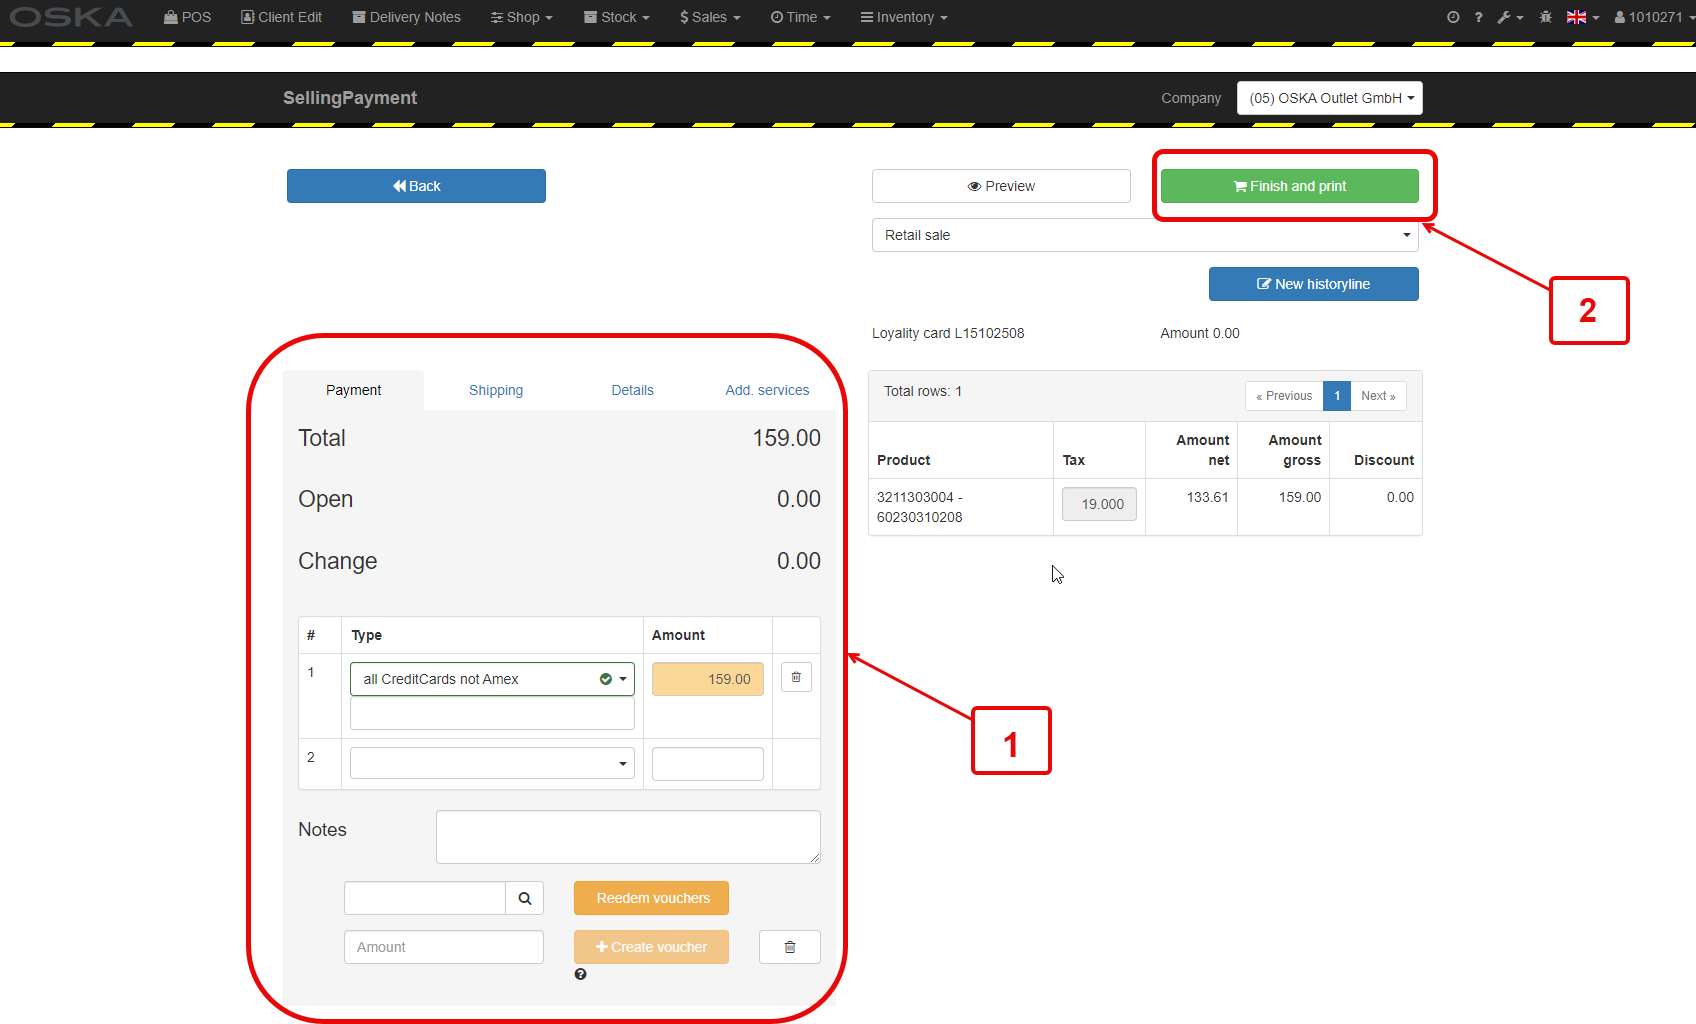Image resolution: width=1696 pixels, height=1024 pixels.
Task: Click the Type column header in payment table
Action: (x=367, y=635)
